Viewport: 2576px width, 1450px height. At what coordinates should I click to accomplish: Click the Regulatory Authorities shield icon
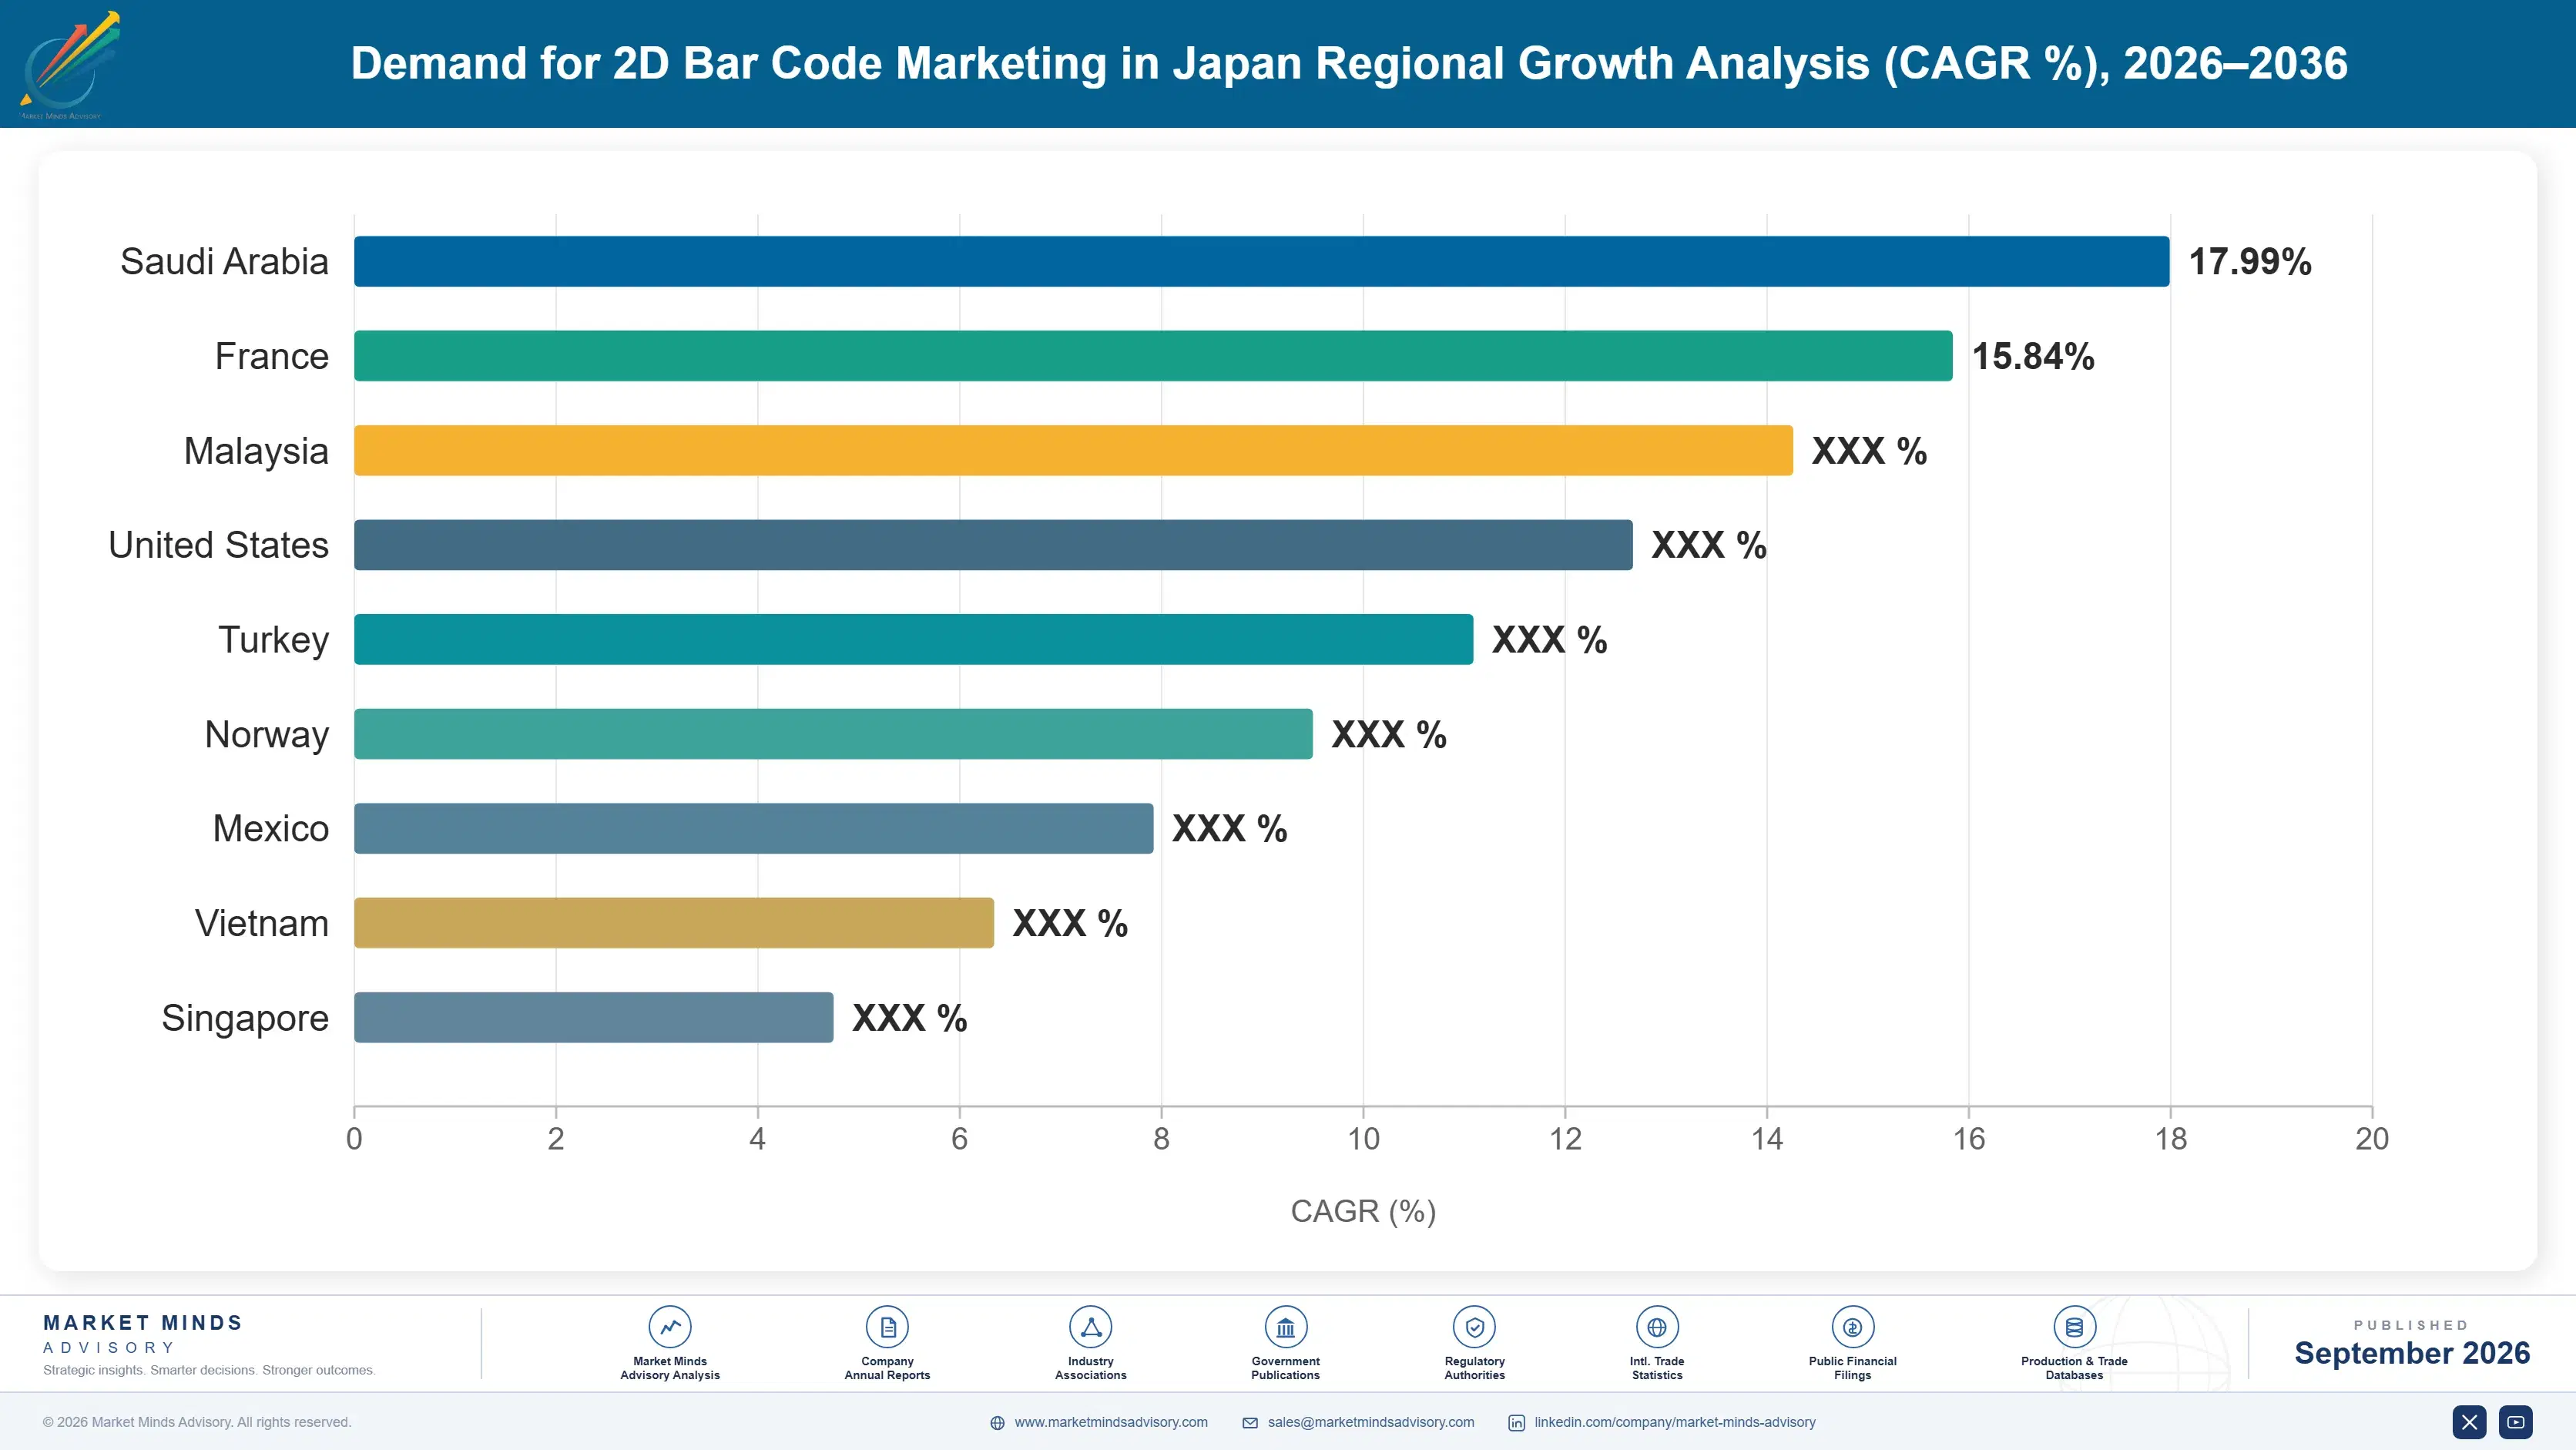[1474, 1327]
